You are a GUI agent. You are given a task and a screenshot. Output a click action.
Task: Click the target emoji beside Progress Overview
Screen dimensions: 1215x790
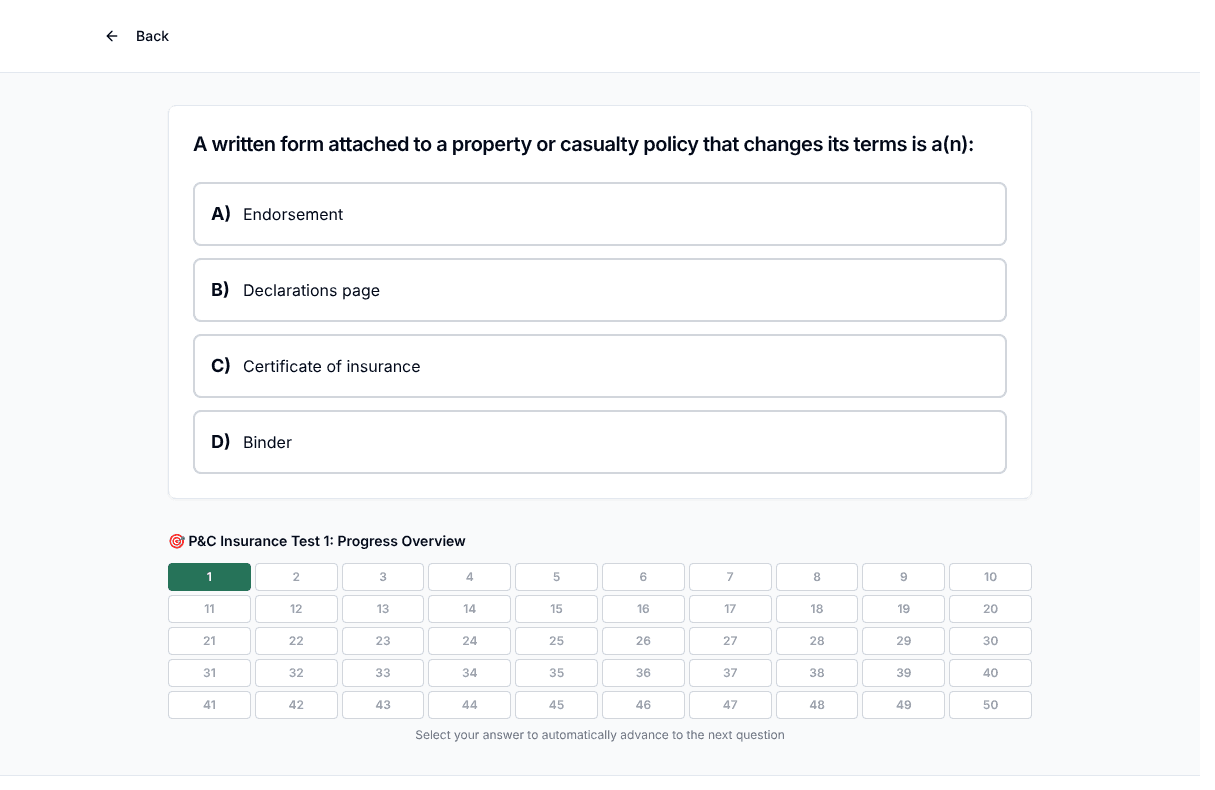coord(176,541)
